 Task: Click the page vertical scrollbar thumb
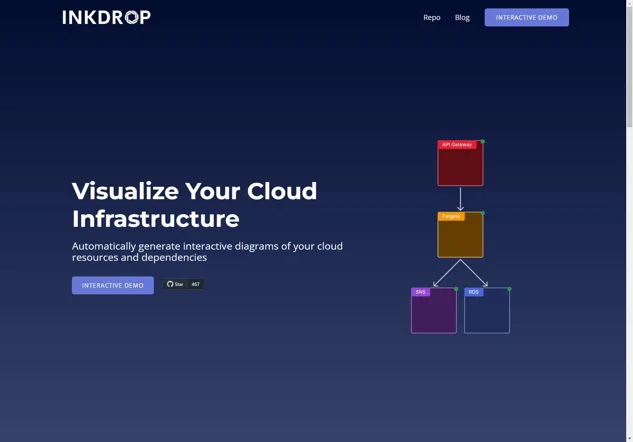(x=629, y=65)
